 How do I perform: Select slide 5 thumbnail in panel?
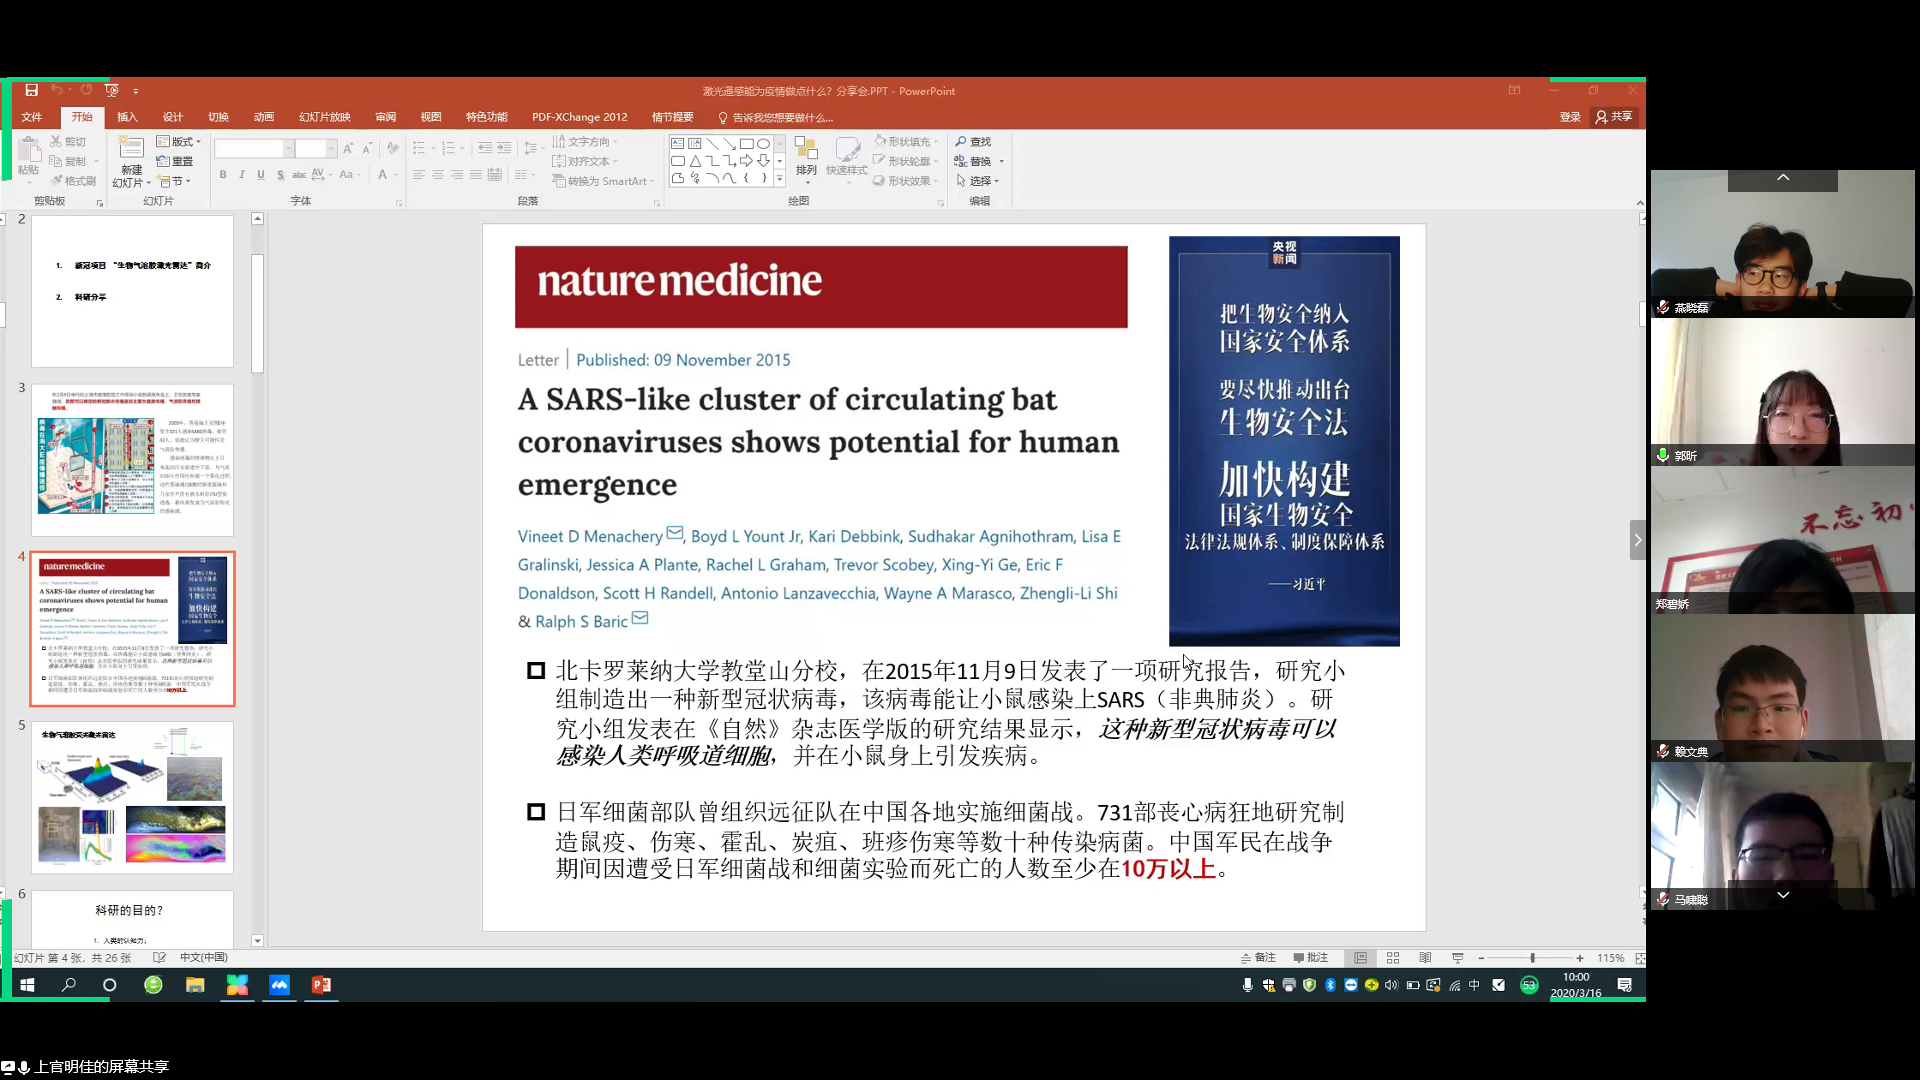132,797
